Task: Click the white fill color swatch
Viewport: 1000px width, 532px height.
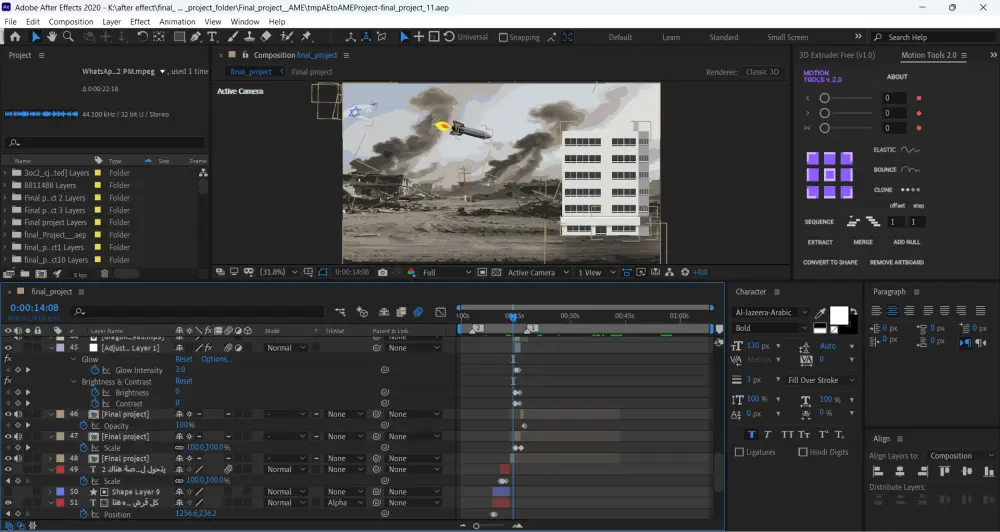Action: pos(838,315)
